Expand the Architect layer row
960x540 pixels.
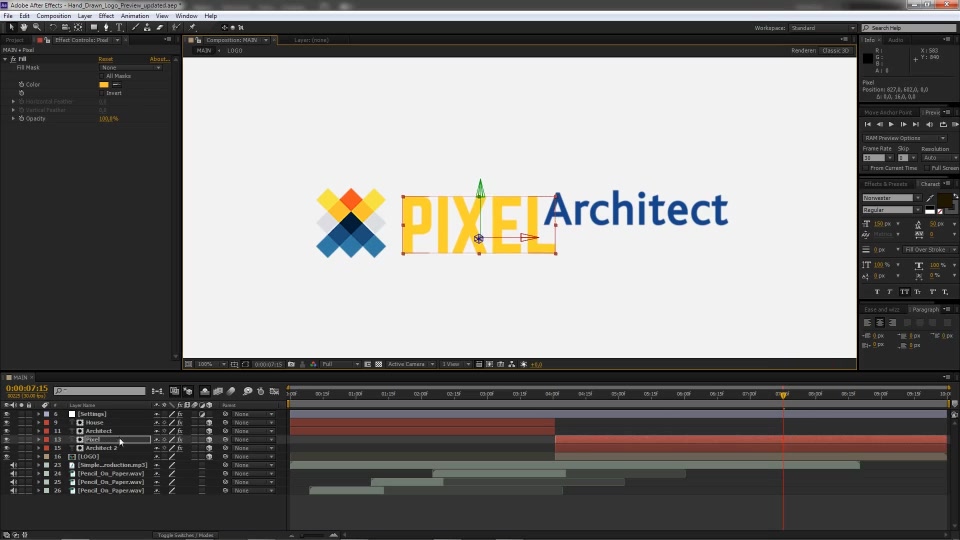click(x=39, y=431)
